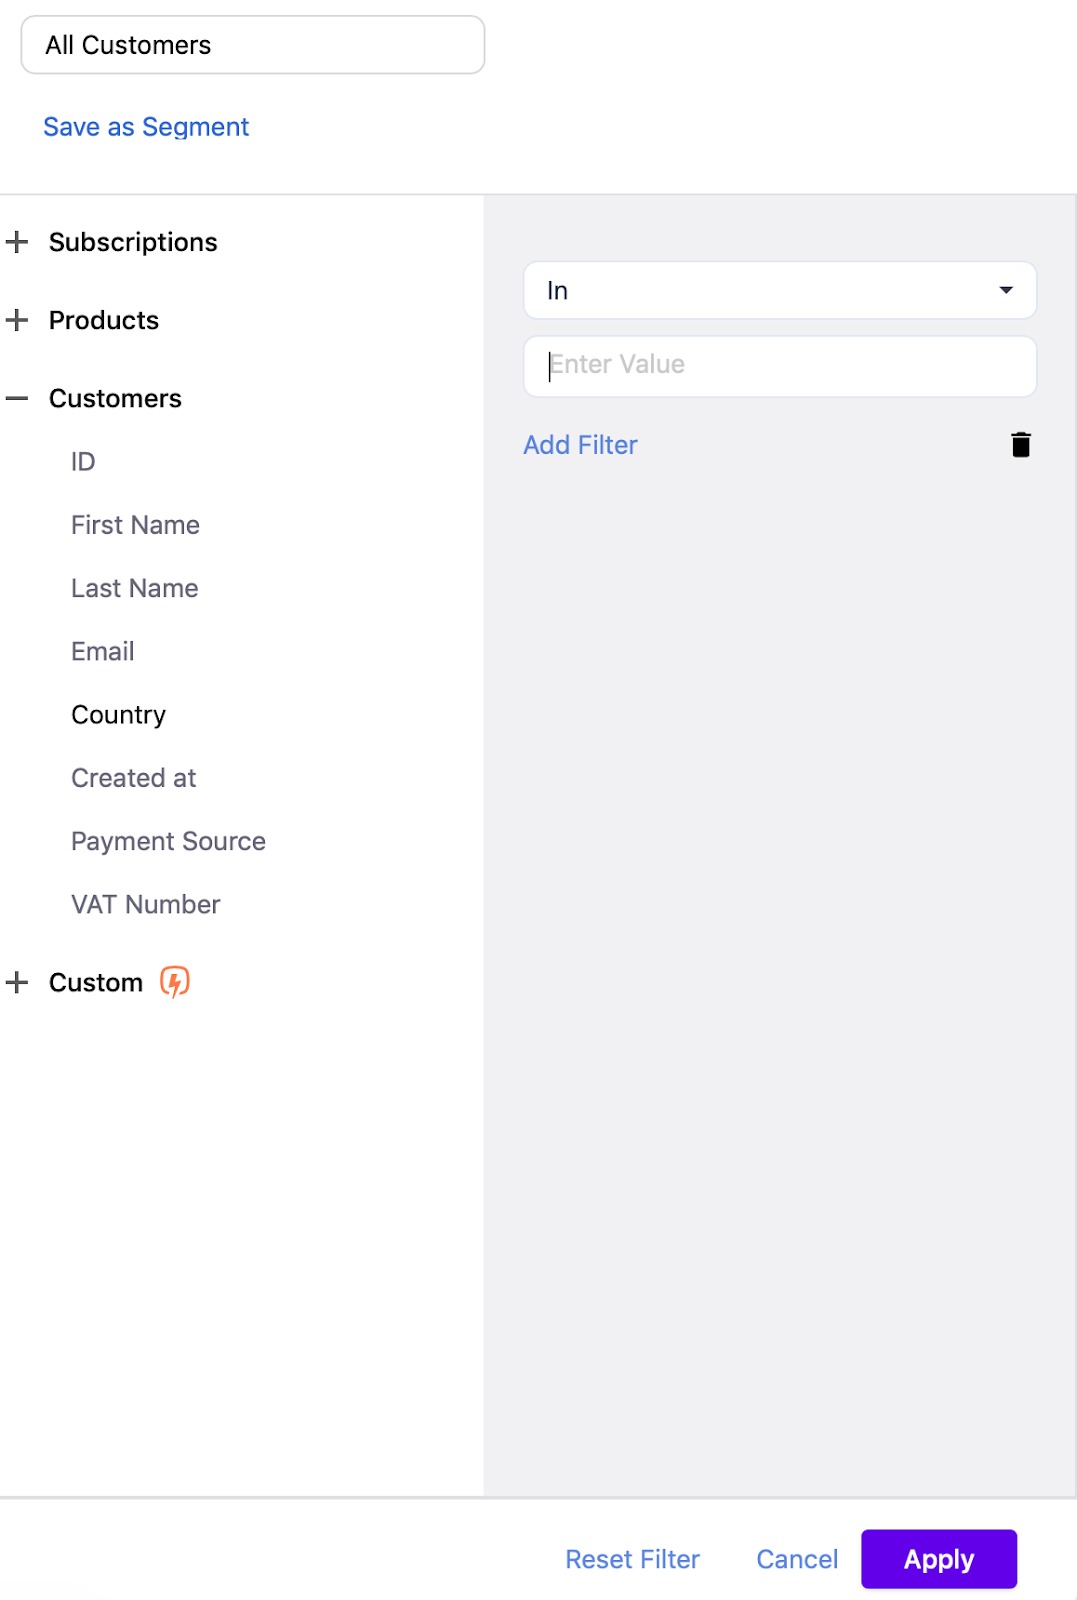Select Payment Source filter field

click(x=168, y=841)
